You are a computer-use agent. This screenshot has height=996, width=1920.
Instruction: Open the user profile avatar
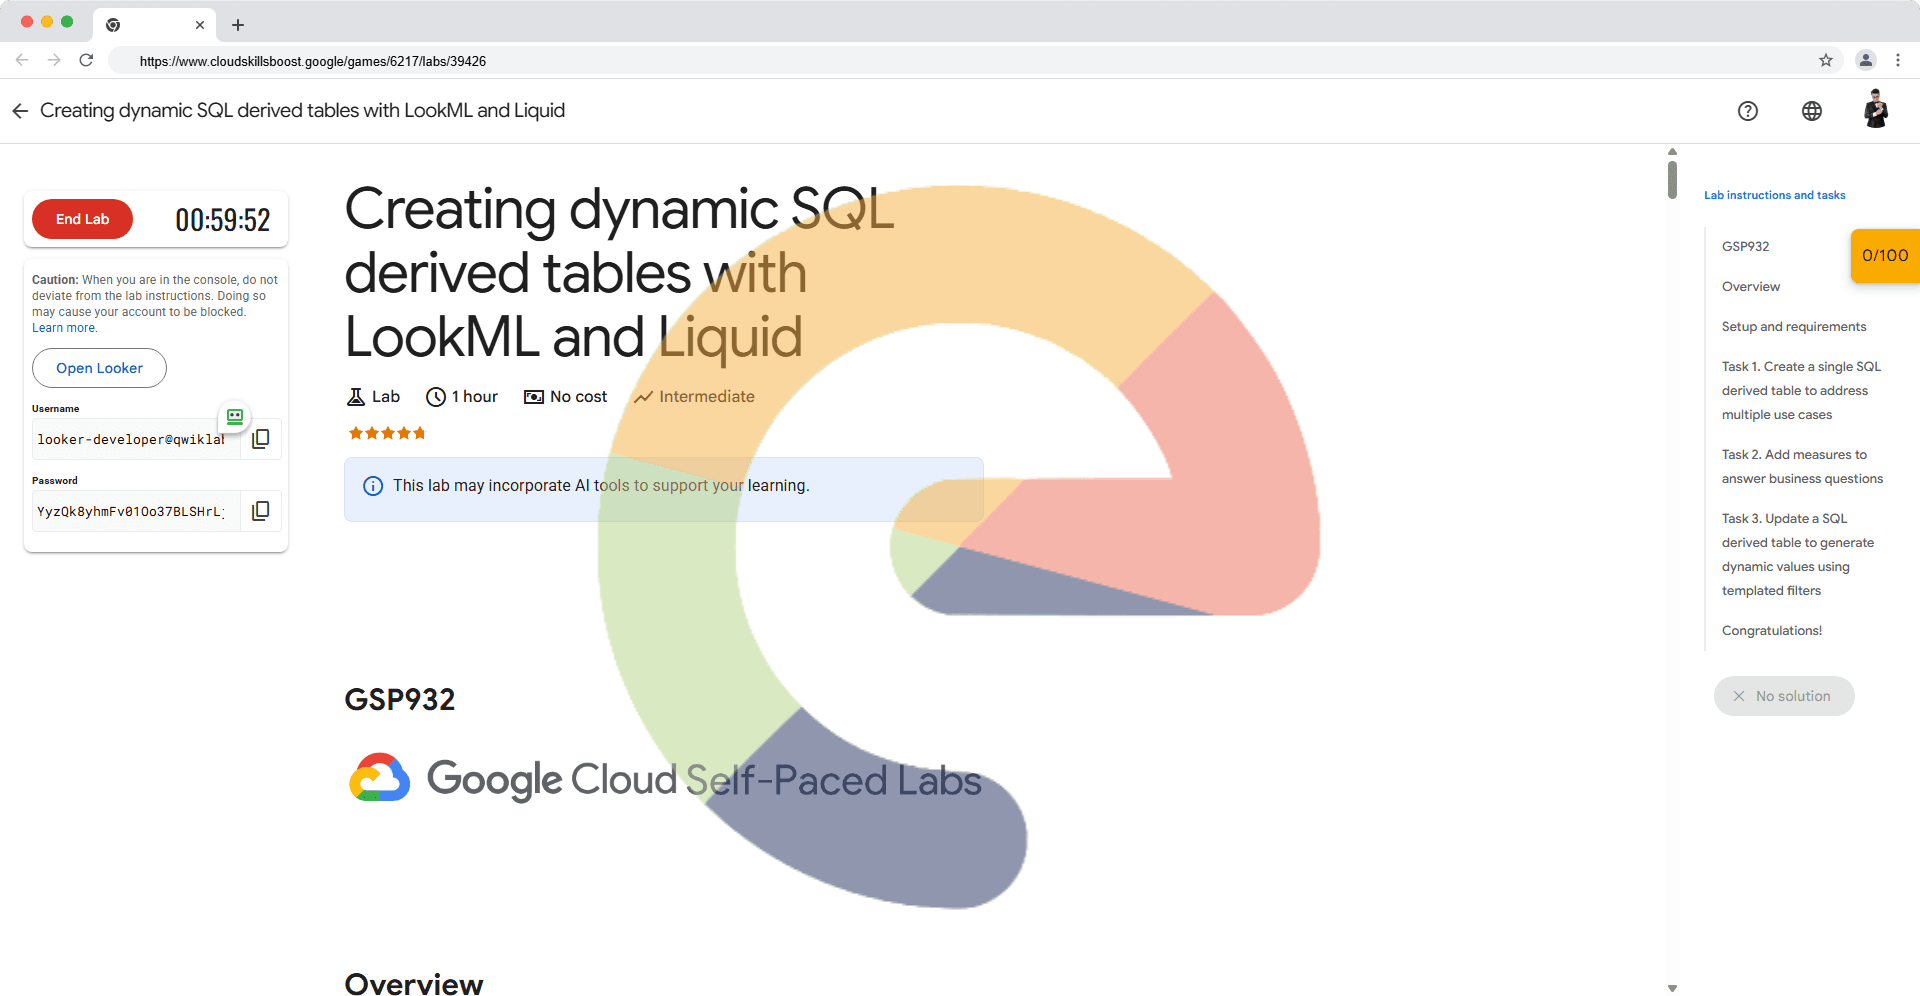[1875, 110]
